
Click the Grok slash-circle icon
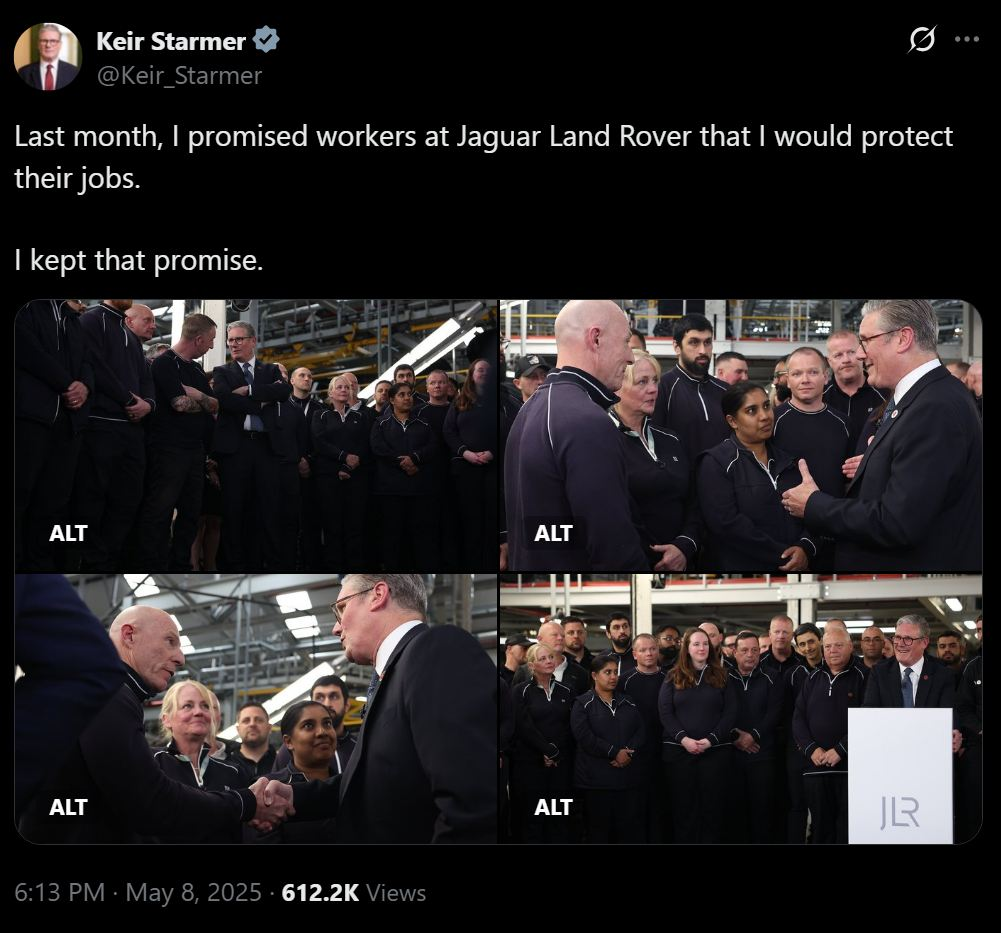922,40
